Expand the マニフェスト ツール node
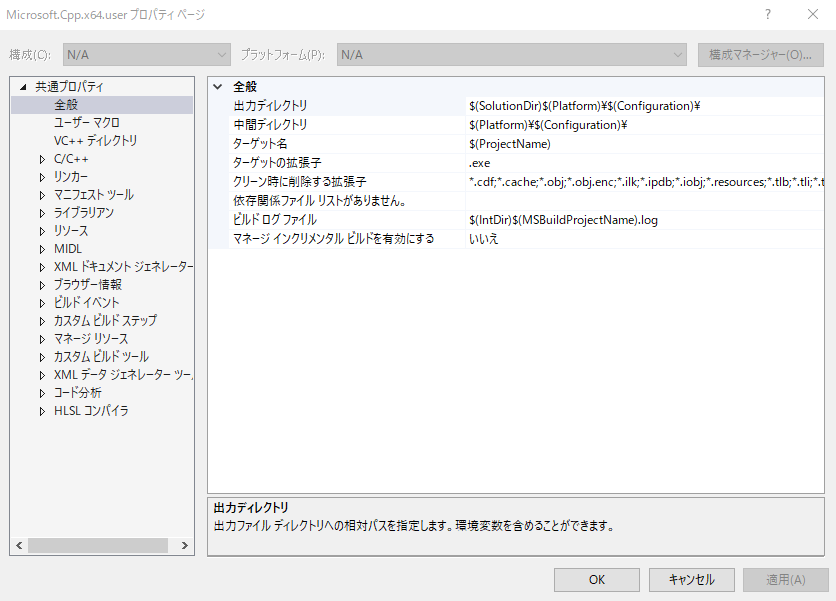836x601 pixels. click(40, 194)
